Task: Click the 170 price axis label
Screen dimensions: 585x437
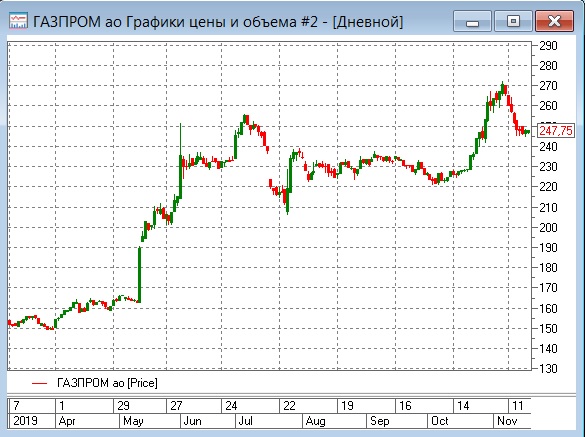Action: click(x=548, y=288)
